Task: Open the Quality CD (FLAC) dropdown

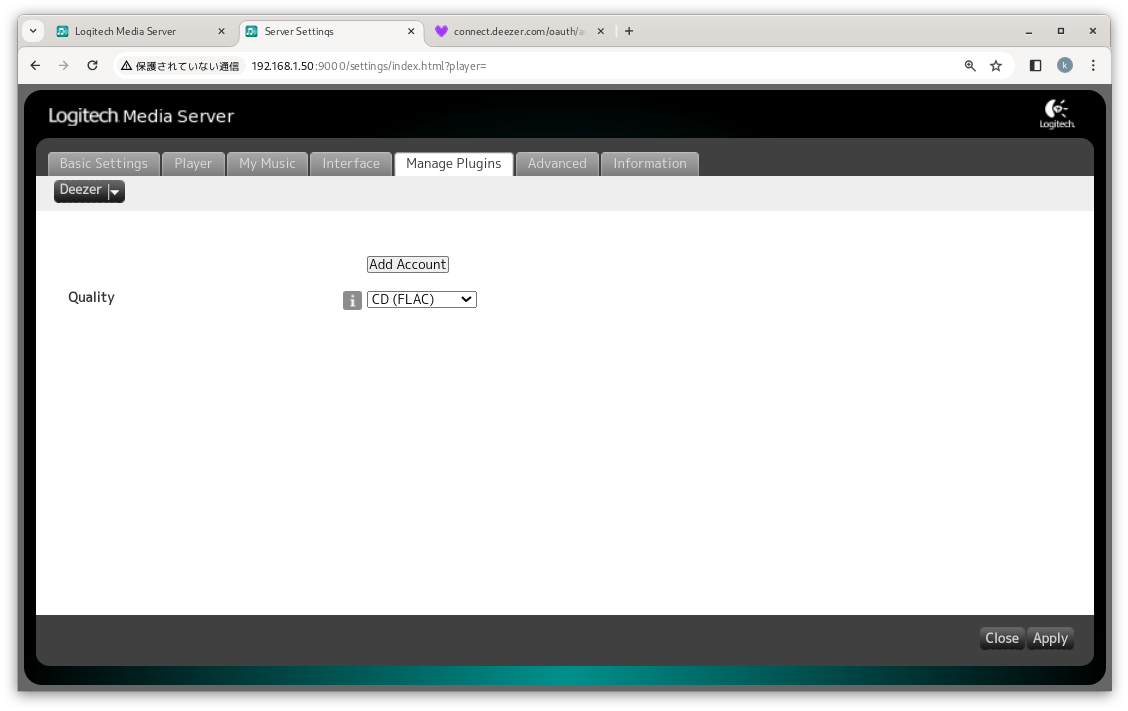Action: [x=422, y=299]
